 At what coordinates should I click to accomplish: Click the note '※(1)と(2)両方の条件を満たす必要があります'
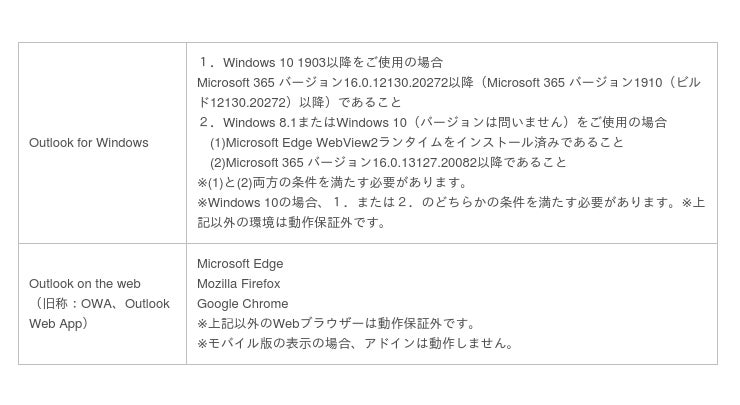tap(332, 183)
